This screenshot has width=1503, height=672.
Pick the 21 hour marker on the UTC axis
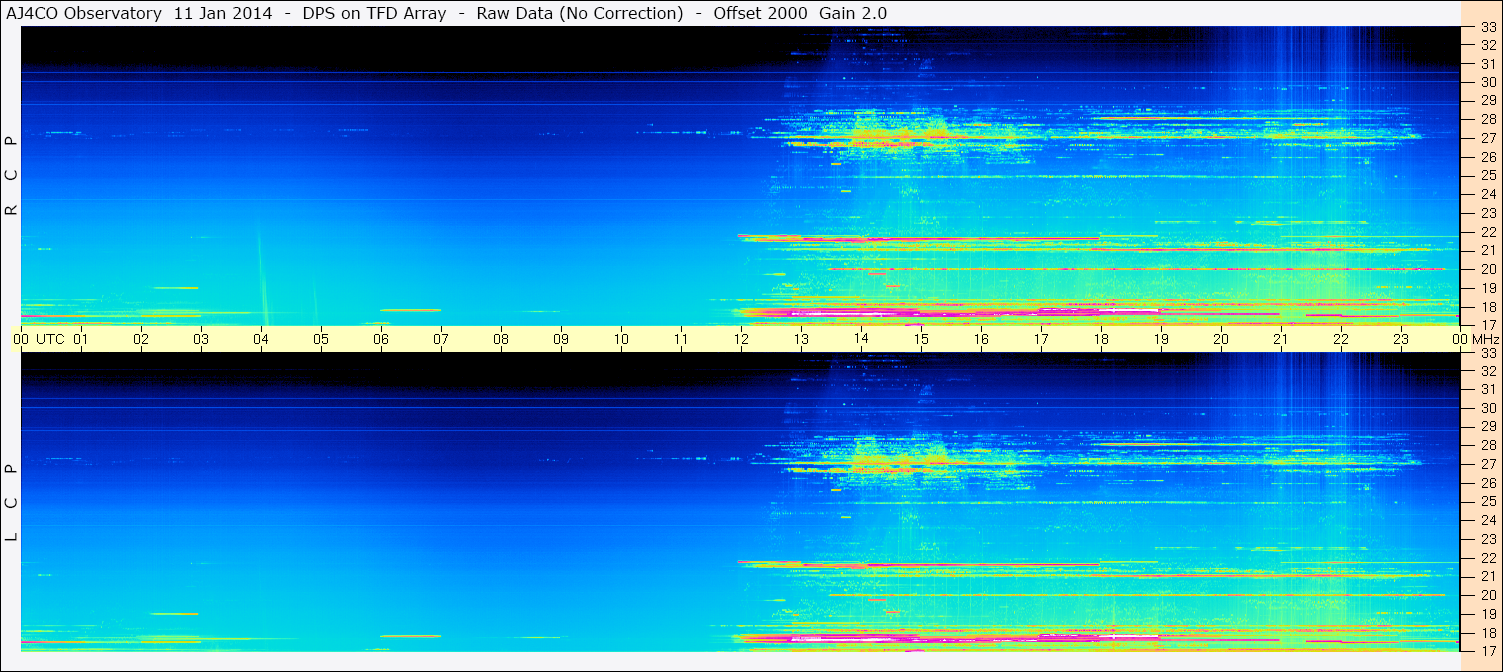click(1281, 339)
